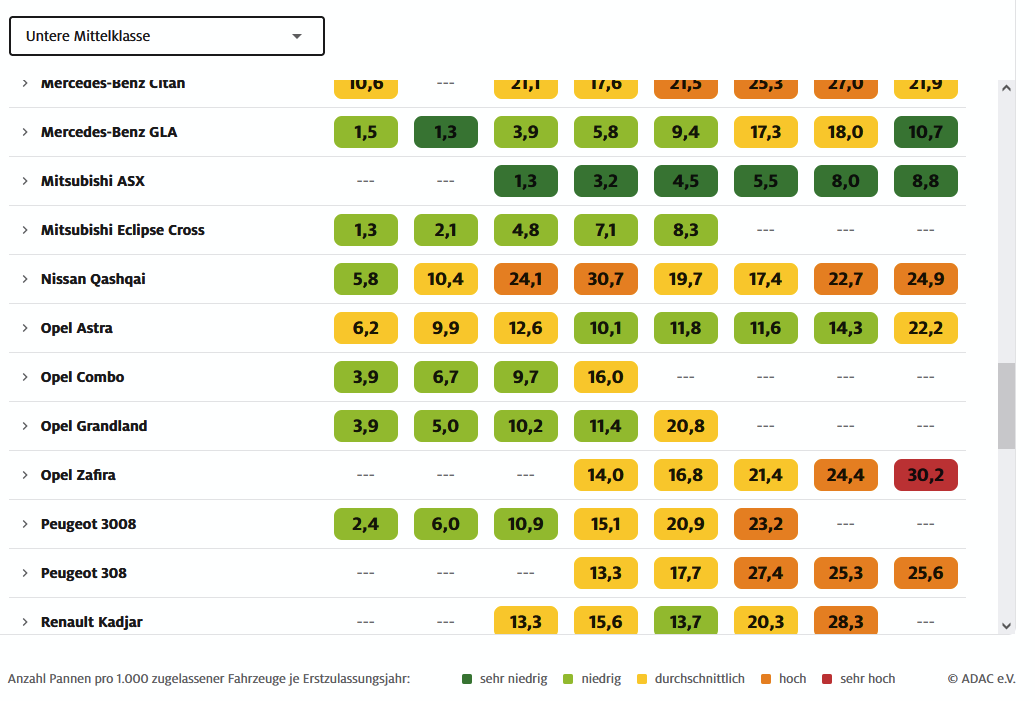Click the niedrig legend swatch
1035x701 pixels.
tap(568, 679)
